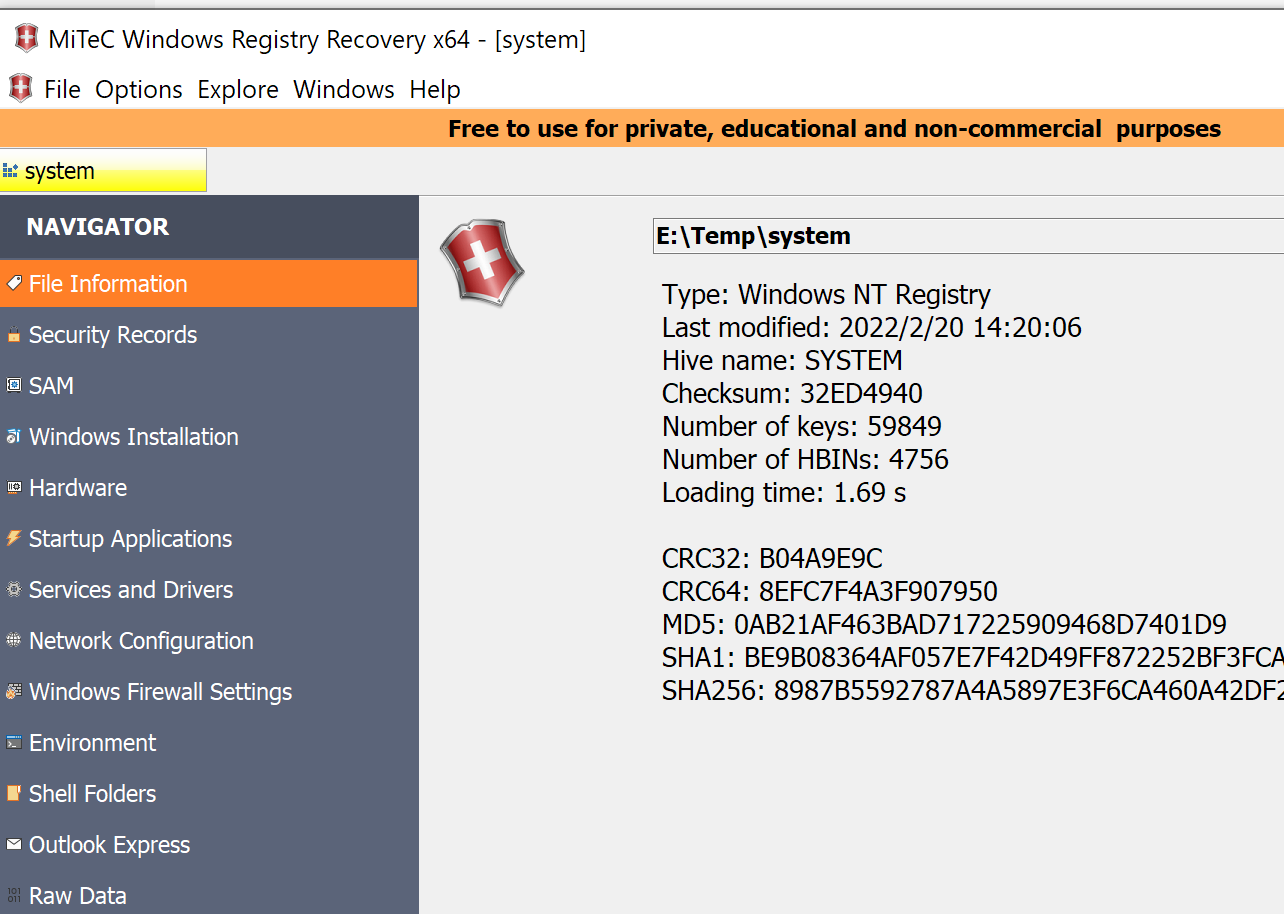The height and width of the screenshot is (914, 1284).
Task: Open the Help menu
Action: [435, 89]
